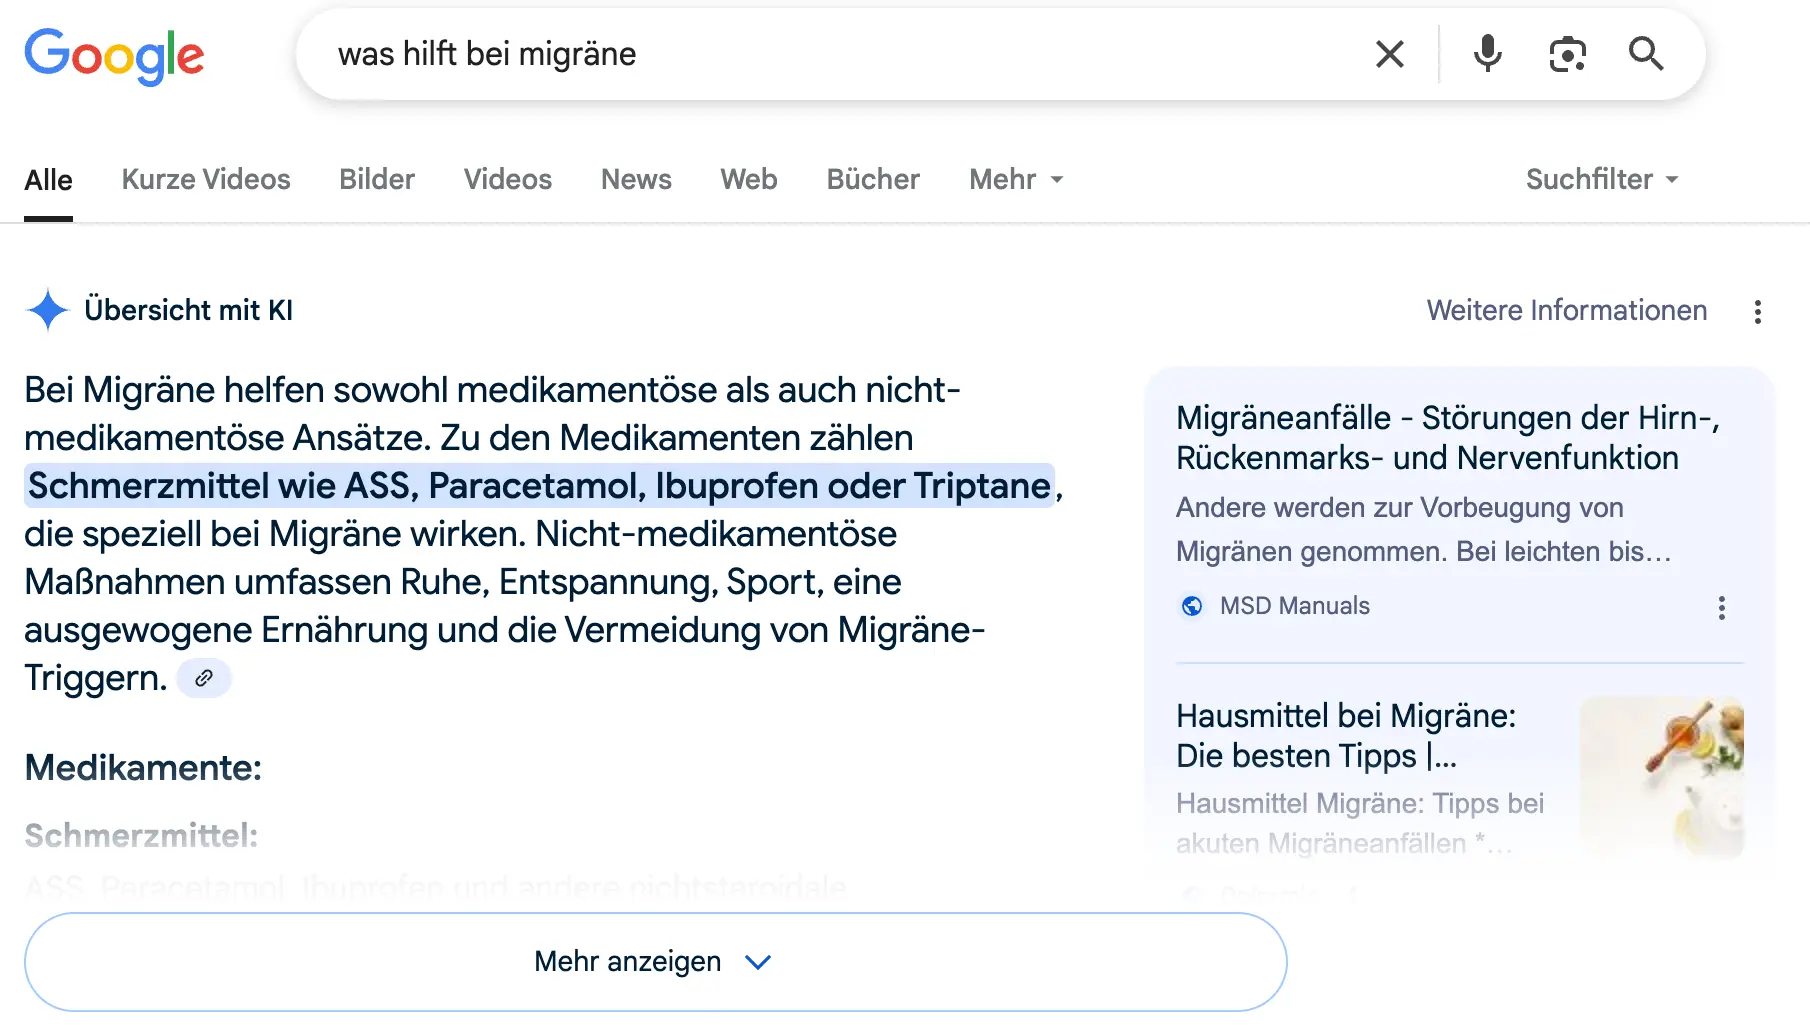Viewport: 1810px width, 1034px height.
Task: Click the MSD Manuals source name
Action: (1295, 606)
